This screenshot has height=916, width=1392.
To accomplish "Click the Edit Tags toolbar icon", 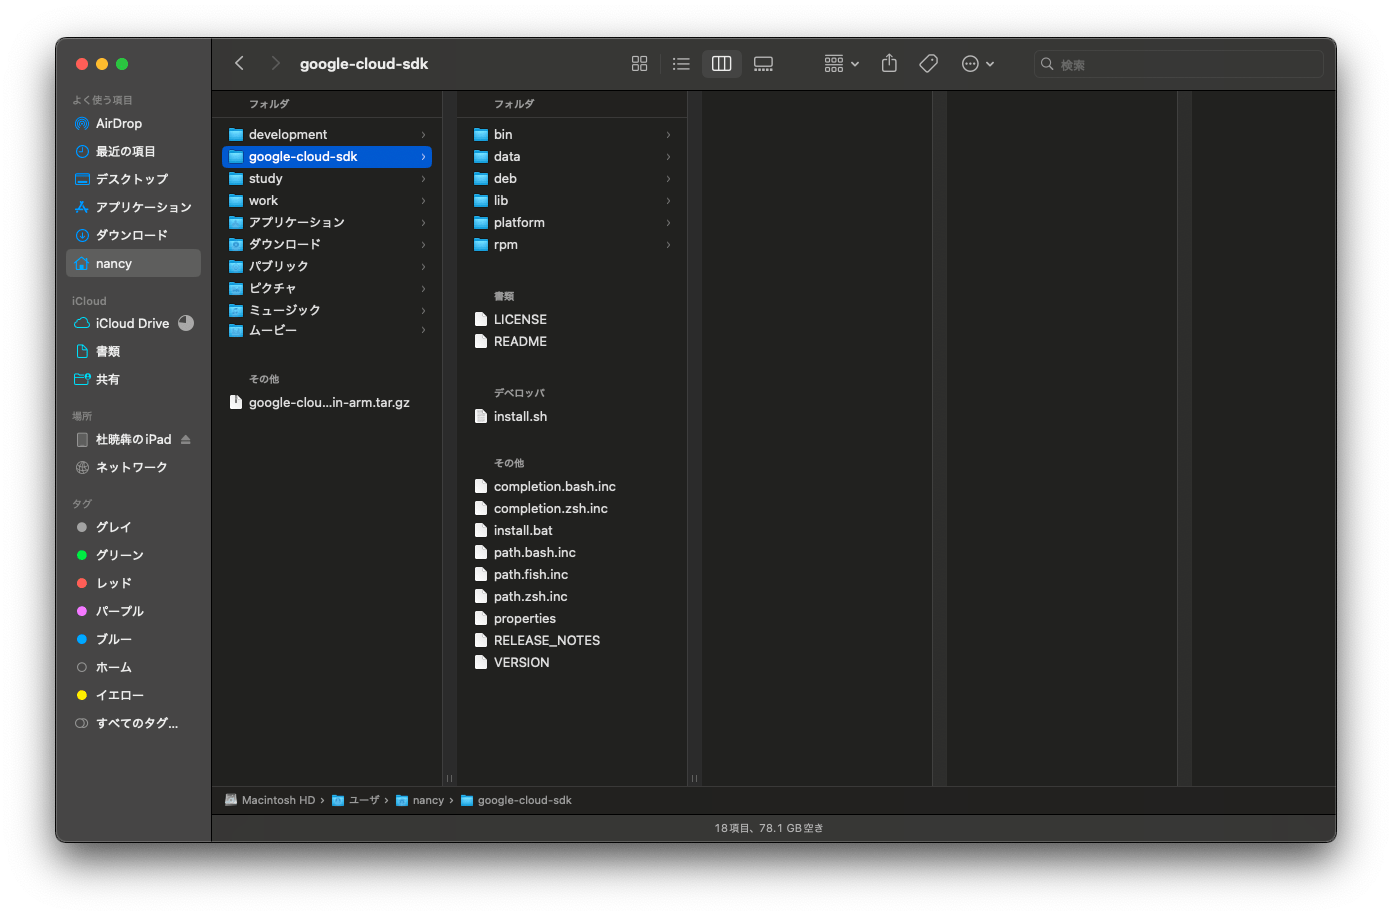I will (x=928, y=64).
